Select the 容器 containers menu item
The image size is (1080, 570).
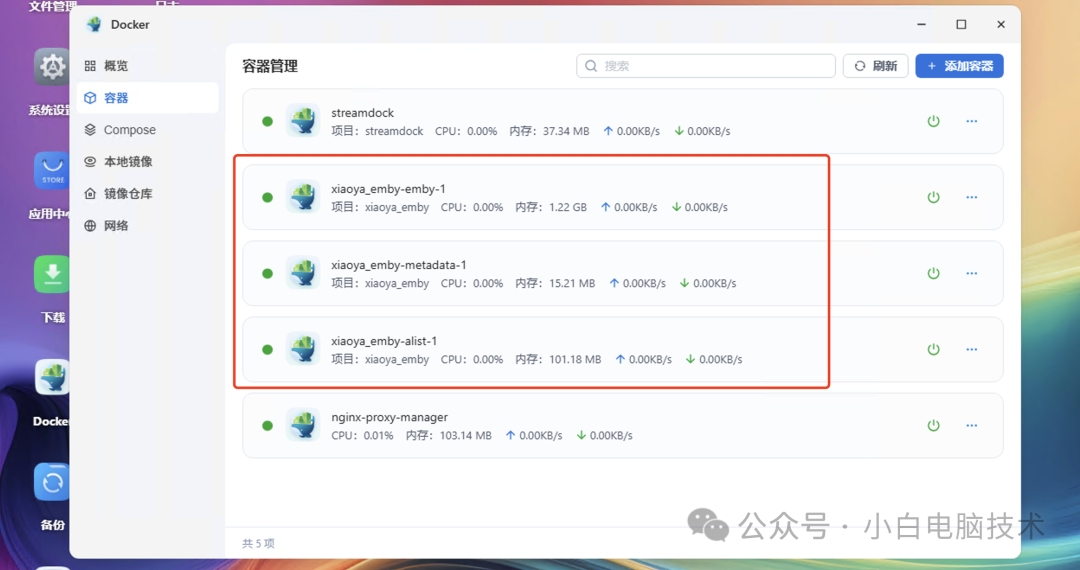click(147, 98)
